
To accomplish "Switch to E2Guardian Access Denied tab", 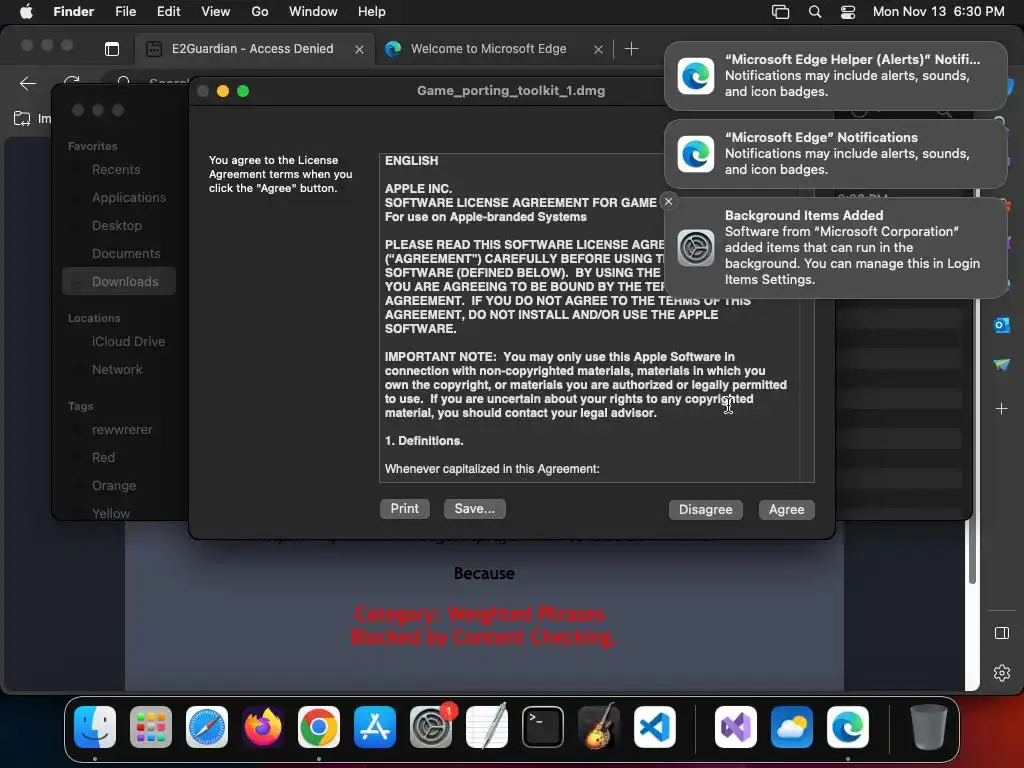I will (255, 49).
